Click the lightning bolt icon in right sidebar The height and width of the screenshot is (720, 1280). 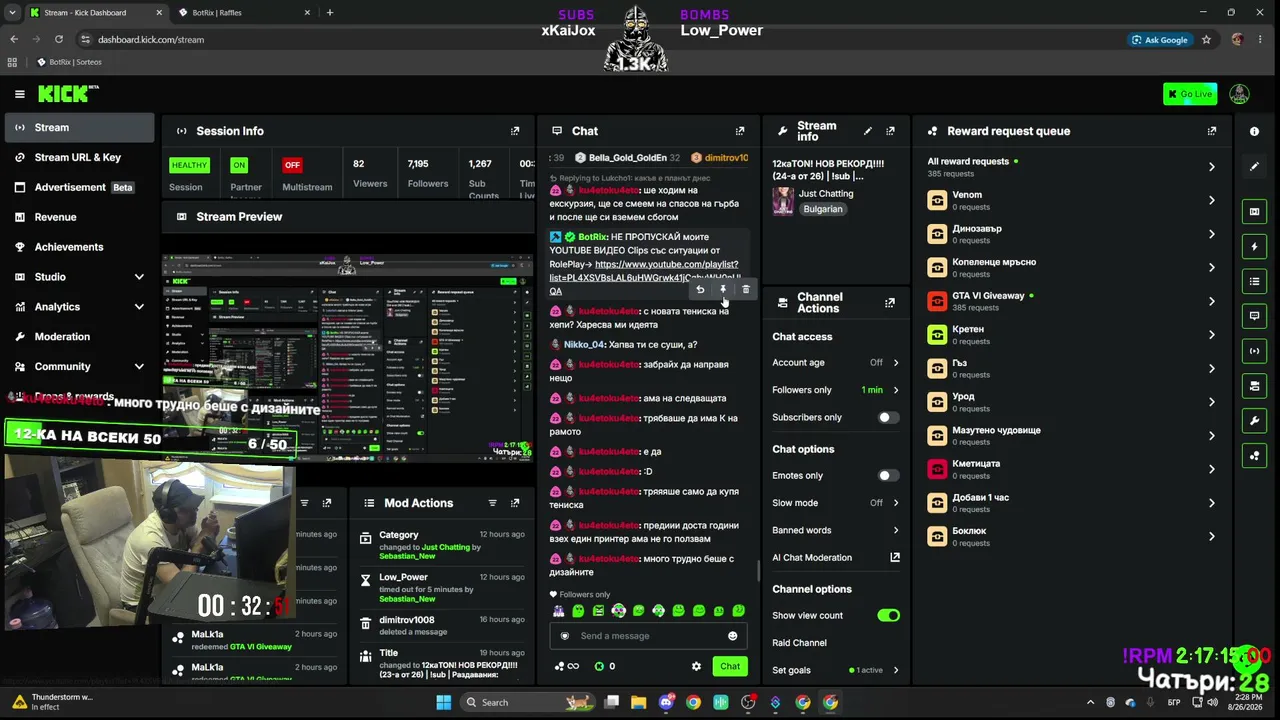[1254, 246]
